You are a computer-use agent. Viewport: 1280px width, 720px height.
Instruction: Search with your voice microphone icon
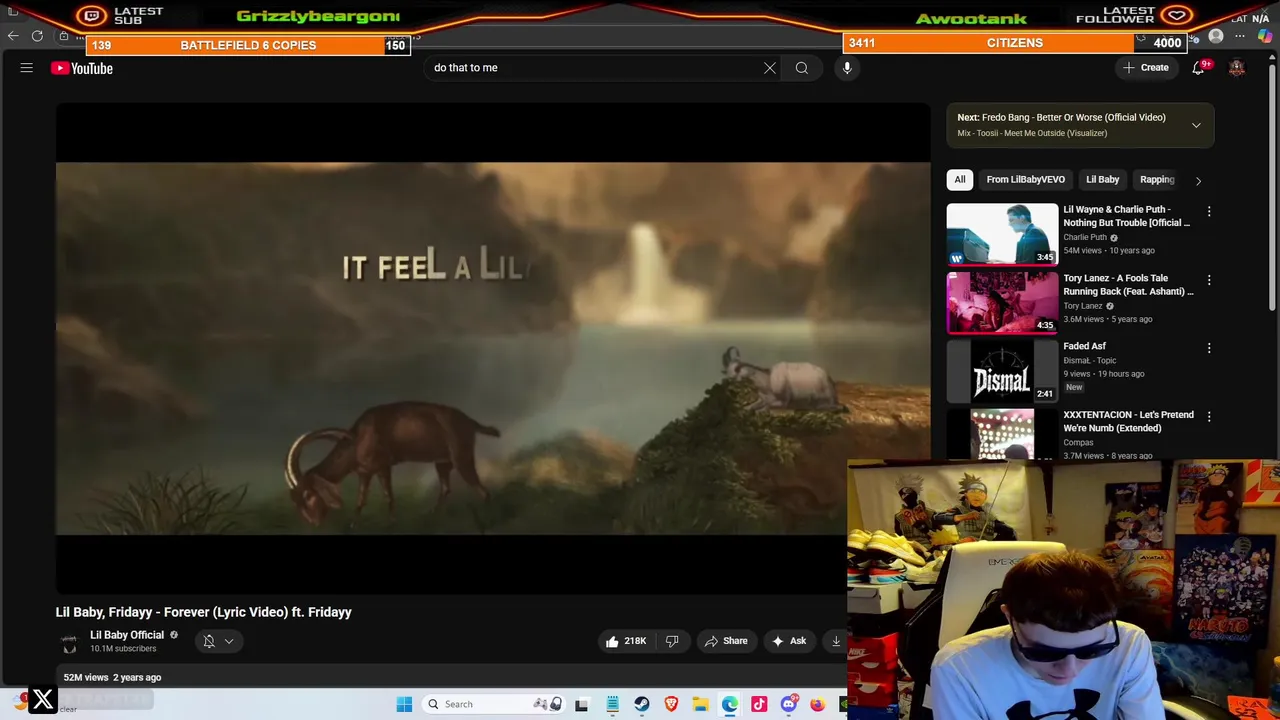pos(847,68)
